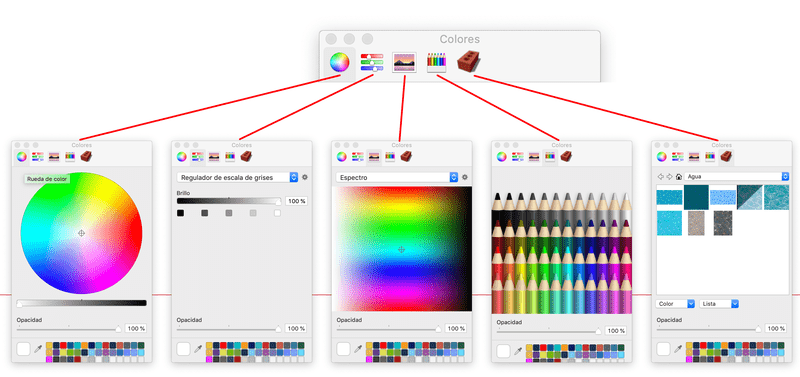Screen dimensions: 800x377
Task: Pick the eyedropper in pencils window
Action: tap(518, 351)
